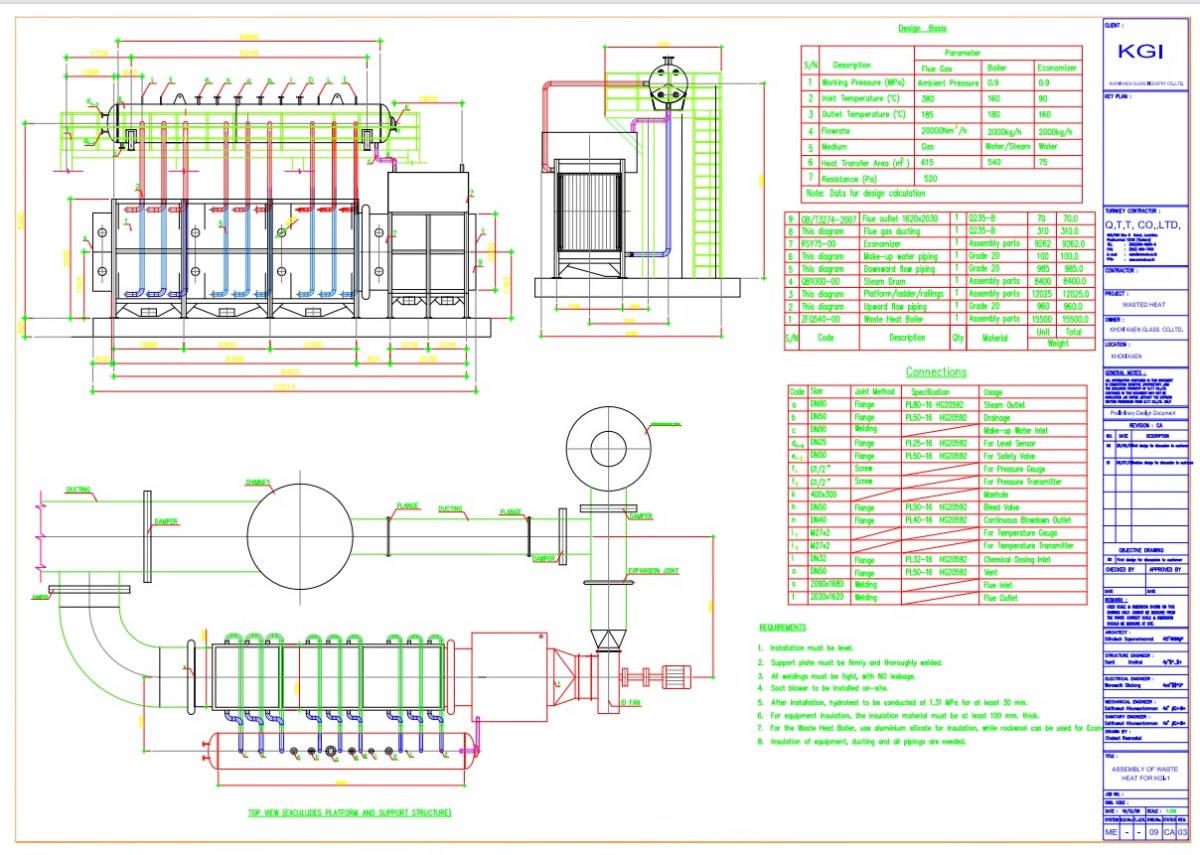1200x855 pixels.
Task: Select the FLANGE symbol on the horizontal duct
Action: pyautogui.click(x=388, y=520)
